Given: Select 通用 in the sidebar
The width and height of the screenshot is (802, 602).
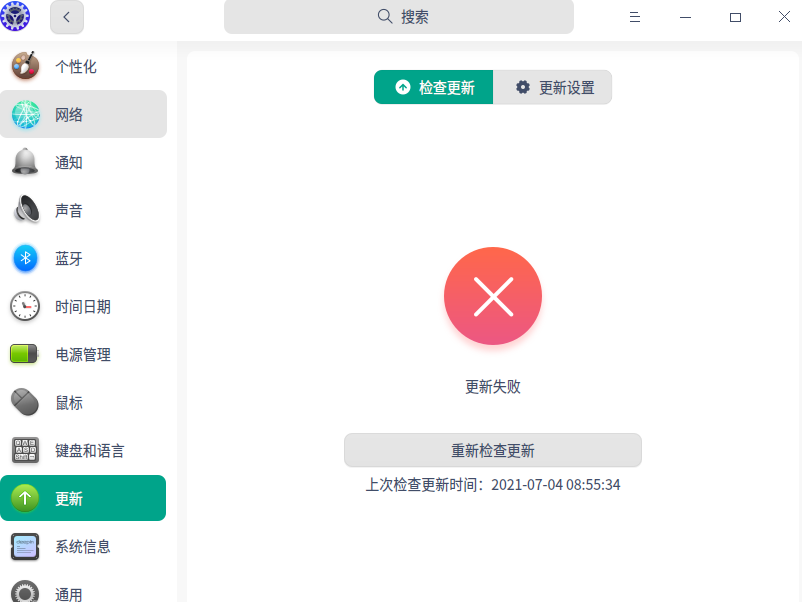Looking at the screenshot, I should coord(69,594).
